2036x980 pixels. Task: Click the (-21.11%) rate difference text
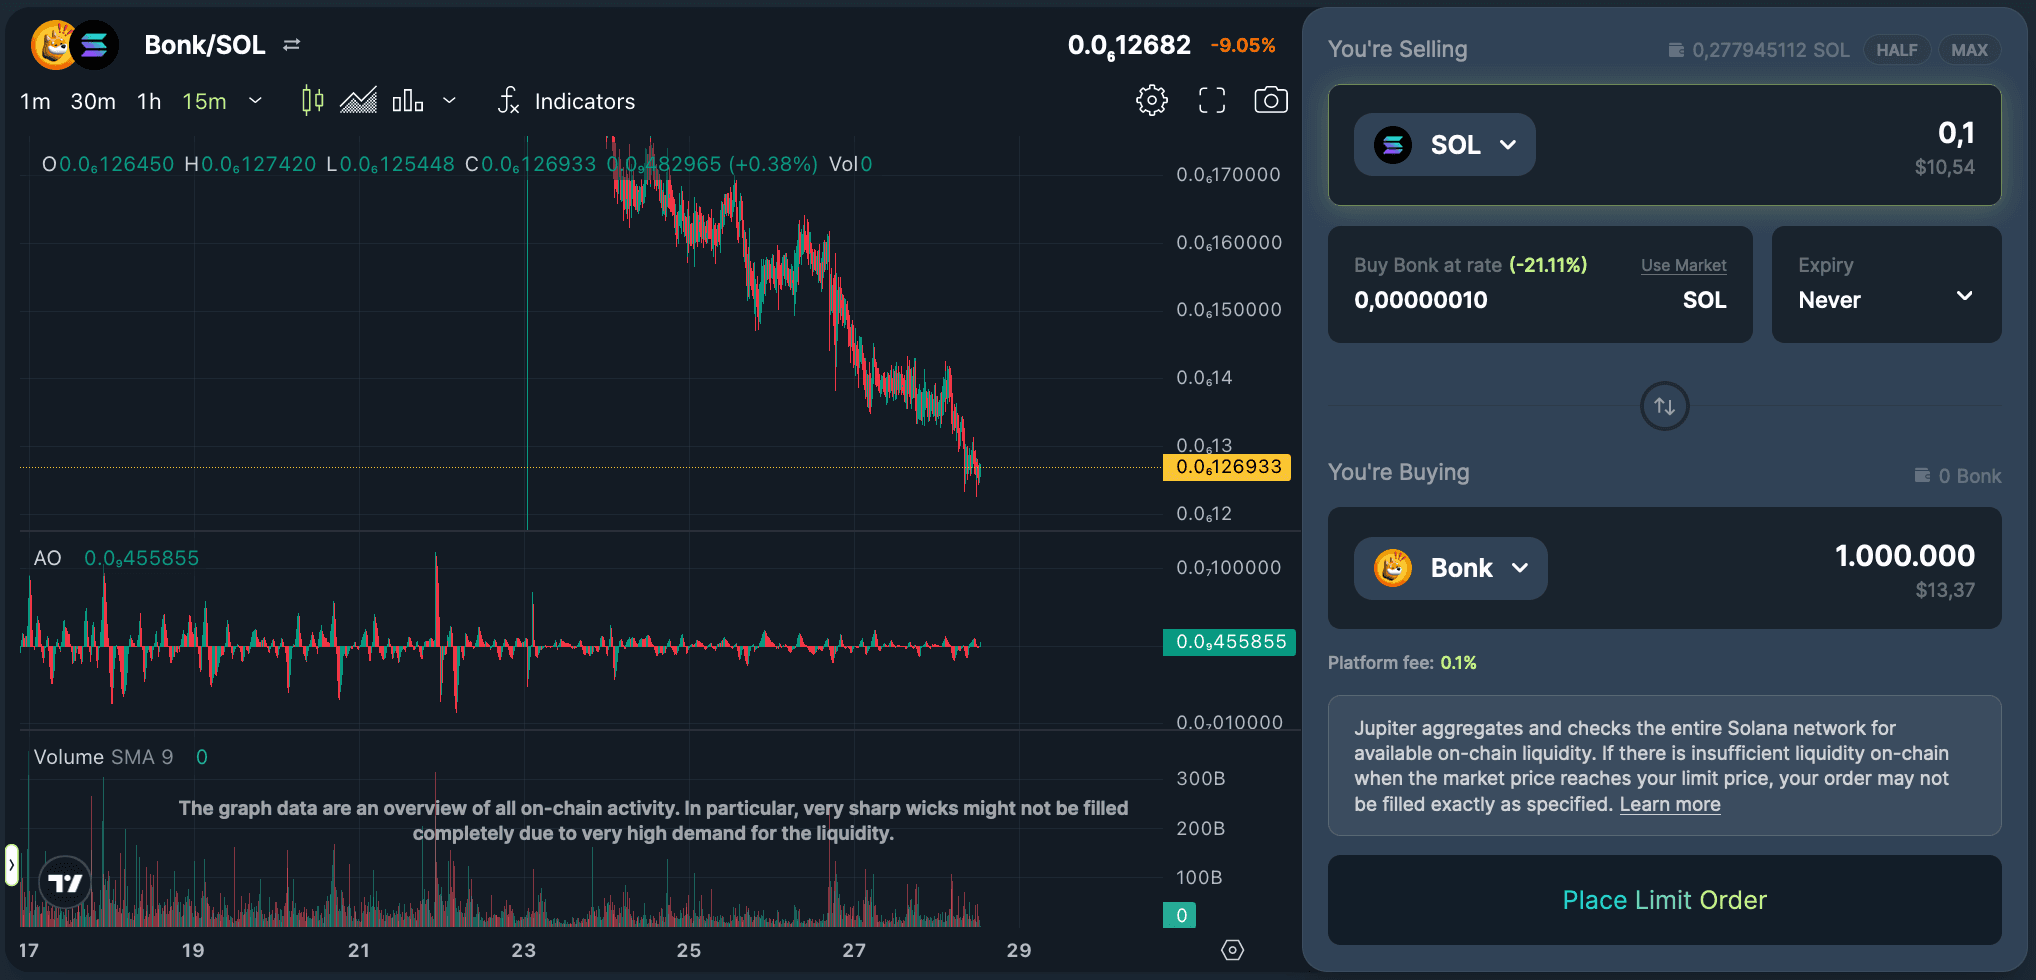point(1548,265)
